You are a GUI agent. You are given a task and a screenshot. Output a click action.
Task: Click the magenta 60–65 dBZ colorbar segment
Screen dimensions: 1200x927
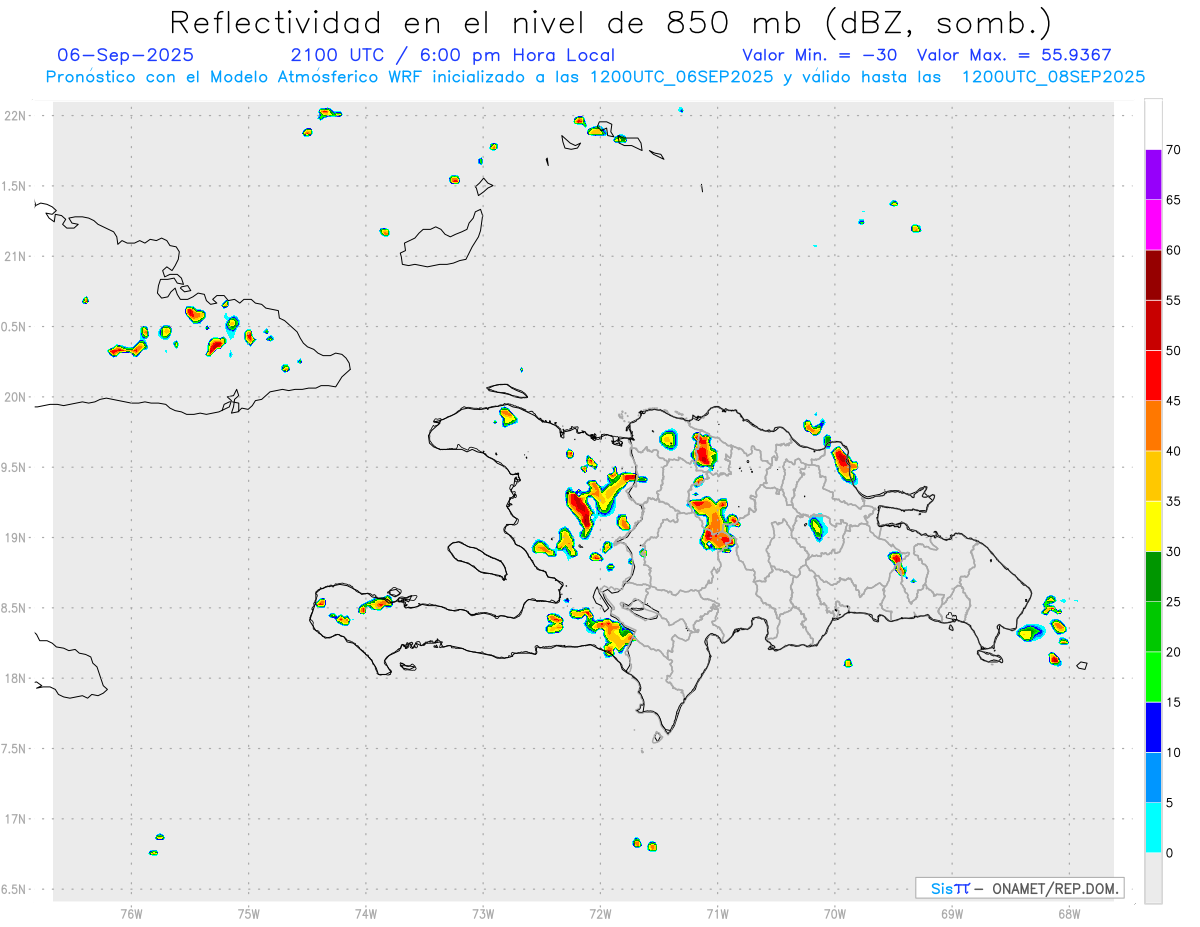(1153, 224)
